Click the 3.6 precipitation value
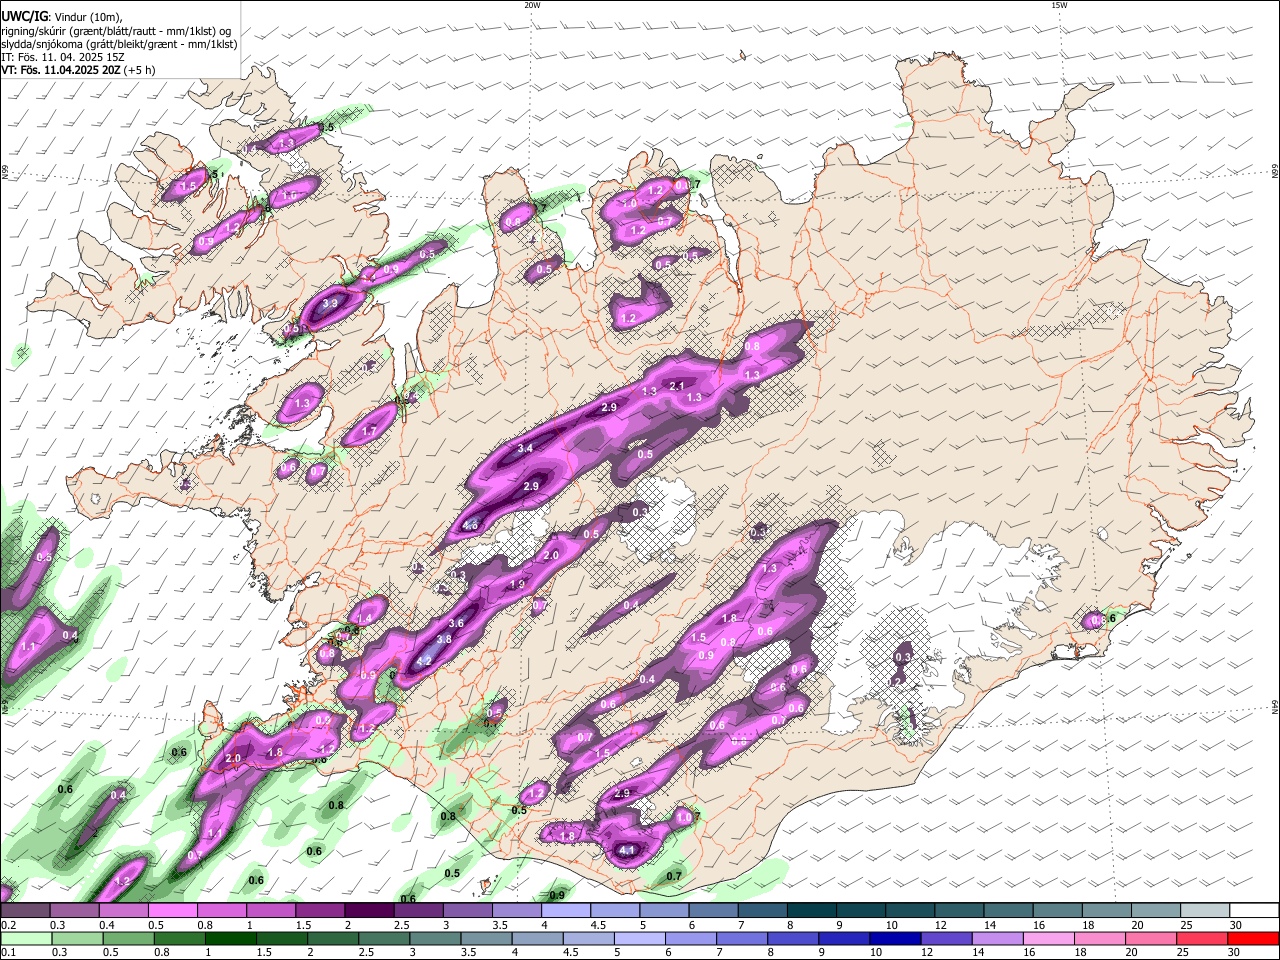The width and height of the screenshot is (1280, 960). pos(456,623)
